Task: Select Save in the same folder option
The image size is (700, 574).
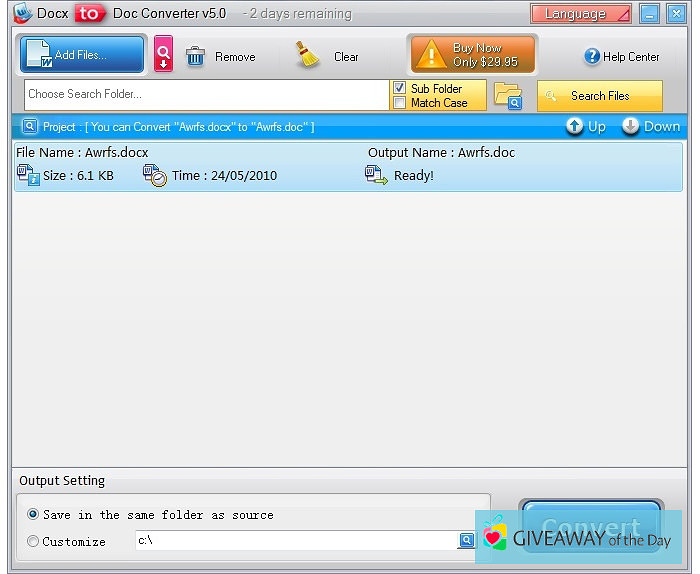Action: pyautogui.click(x=34, y=515)
